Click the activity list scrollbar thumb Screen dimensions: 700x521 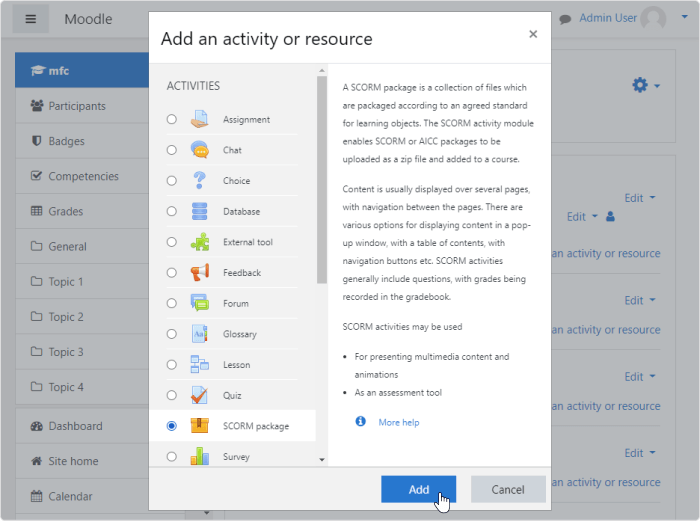coord(322,179)
